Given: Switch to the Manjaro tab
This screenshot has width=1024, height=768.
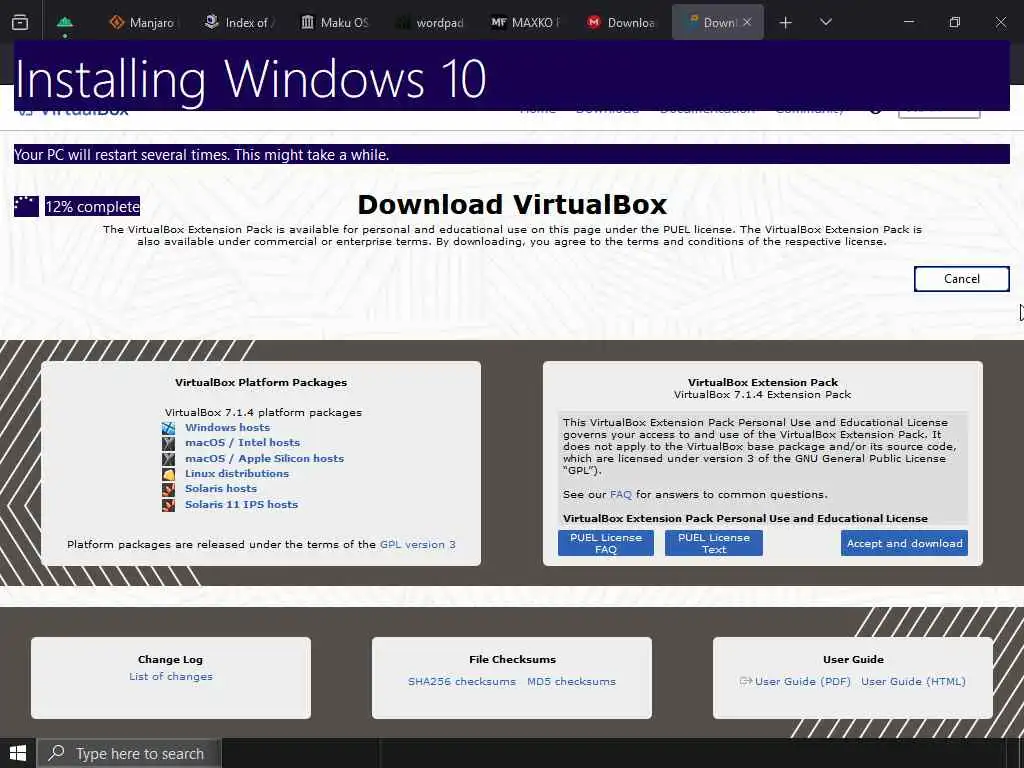Looking at the screenshot, I should pyautogui.click(x=142, y=23).
